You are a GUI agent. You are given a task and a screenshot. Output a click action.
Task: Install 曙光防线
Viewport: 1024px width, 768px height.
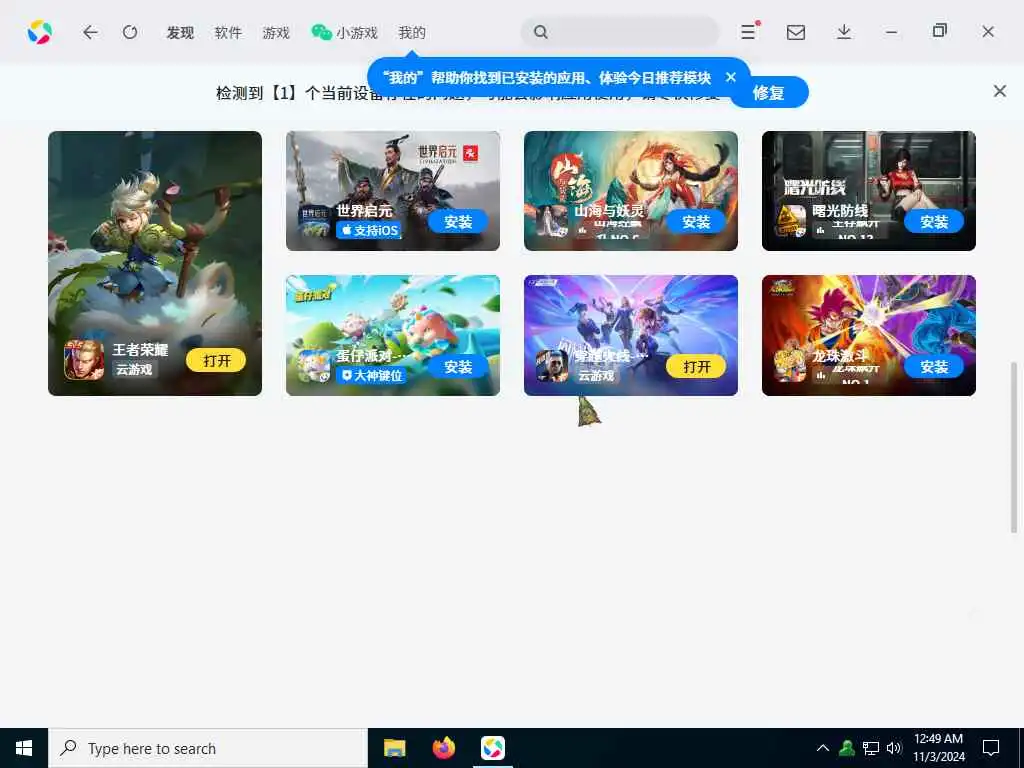click(x=934, y=222)
